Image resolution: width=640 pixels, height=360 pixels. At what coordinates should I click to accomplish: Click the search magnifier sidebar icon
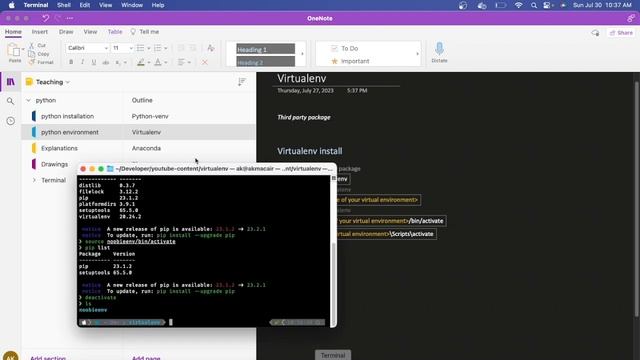(x=11, y=101)
